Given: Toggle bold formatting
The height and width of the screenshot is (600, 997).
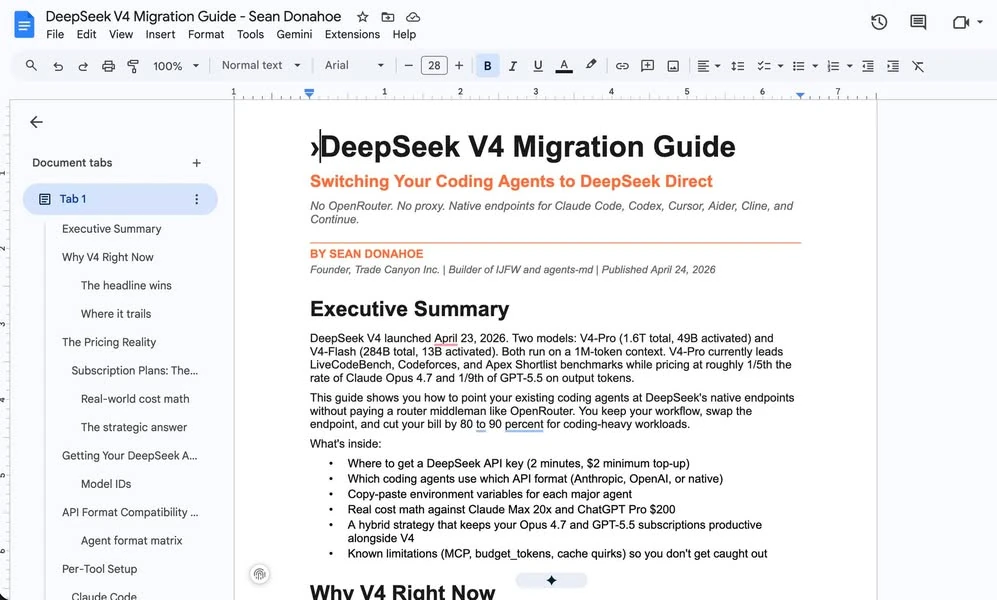Looking at the screenshot, I should pos(488,65).
